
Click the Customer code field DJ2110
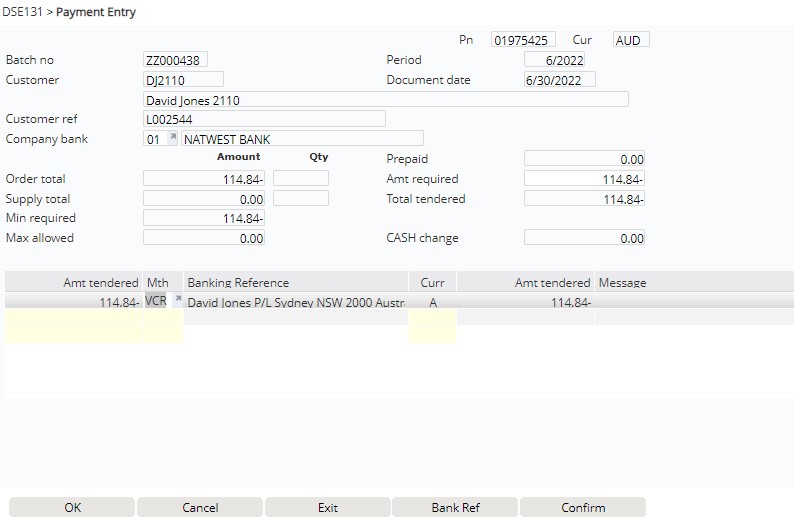(x=183, y=80)
